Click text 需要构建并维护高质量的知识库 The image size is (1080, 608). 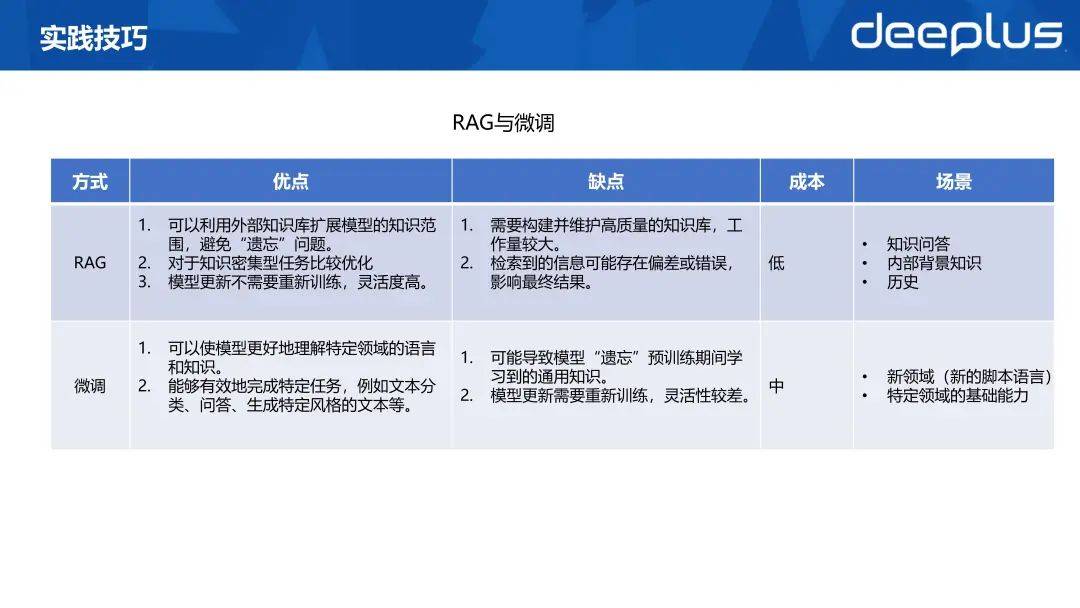pos(601,225)
